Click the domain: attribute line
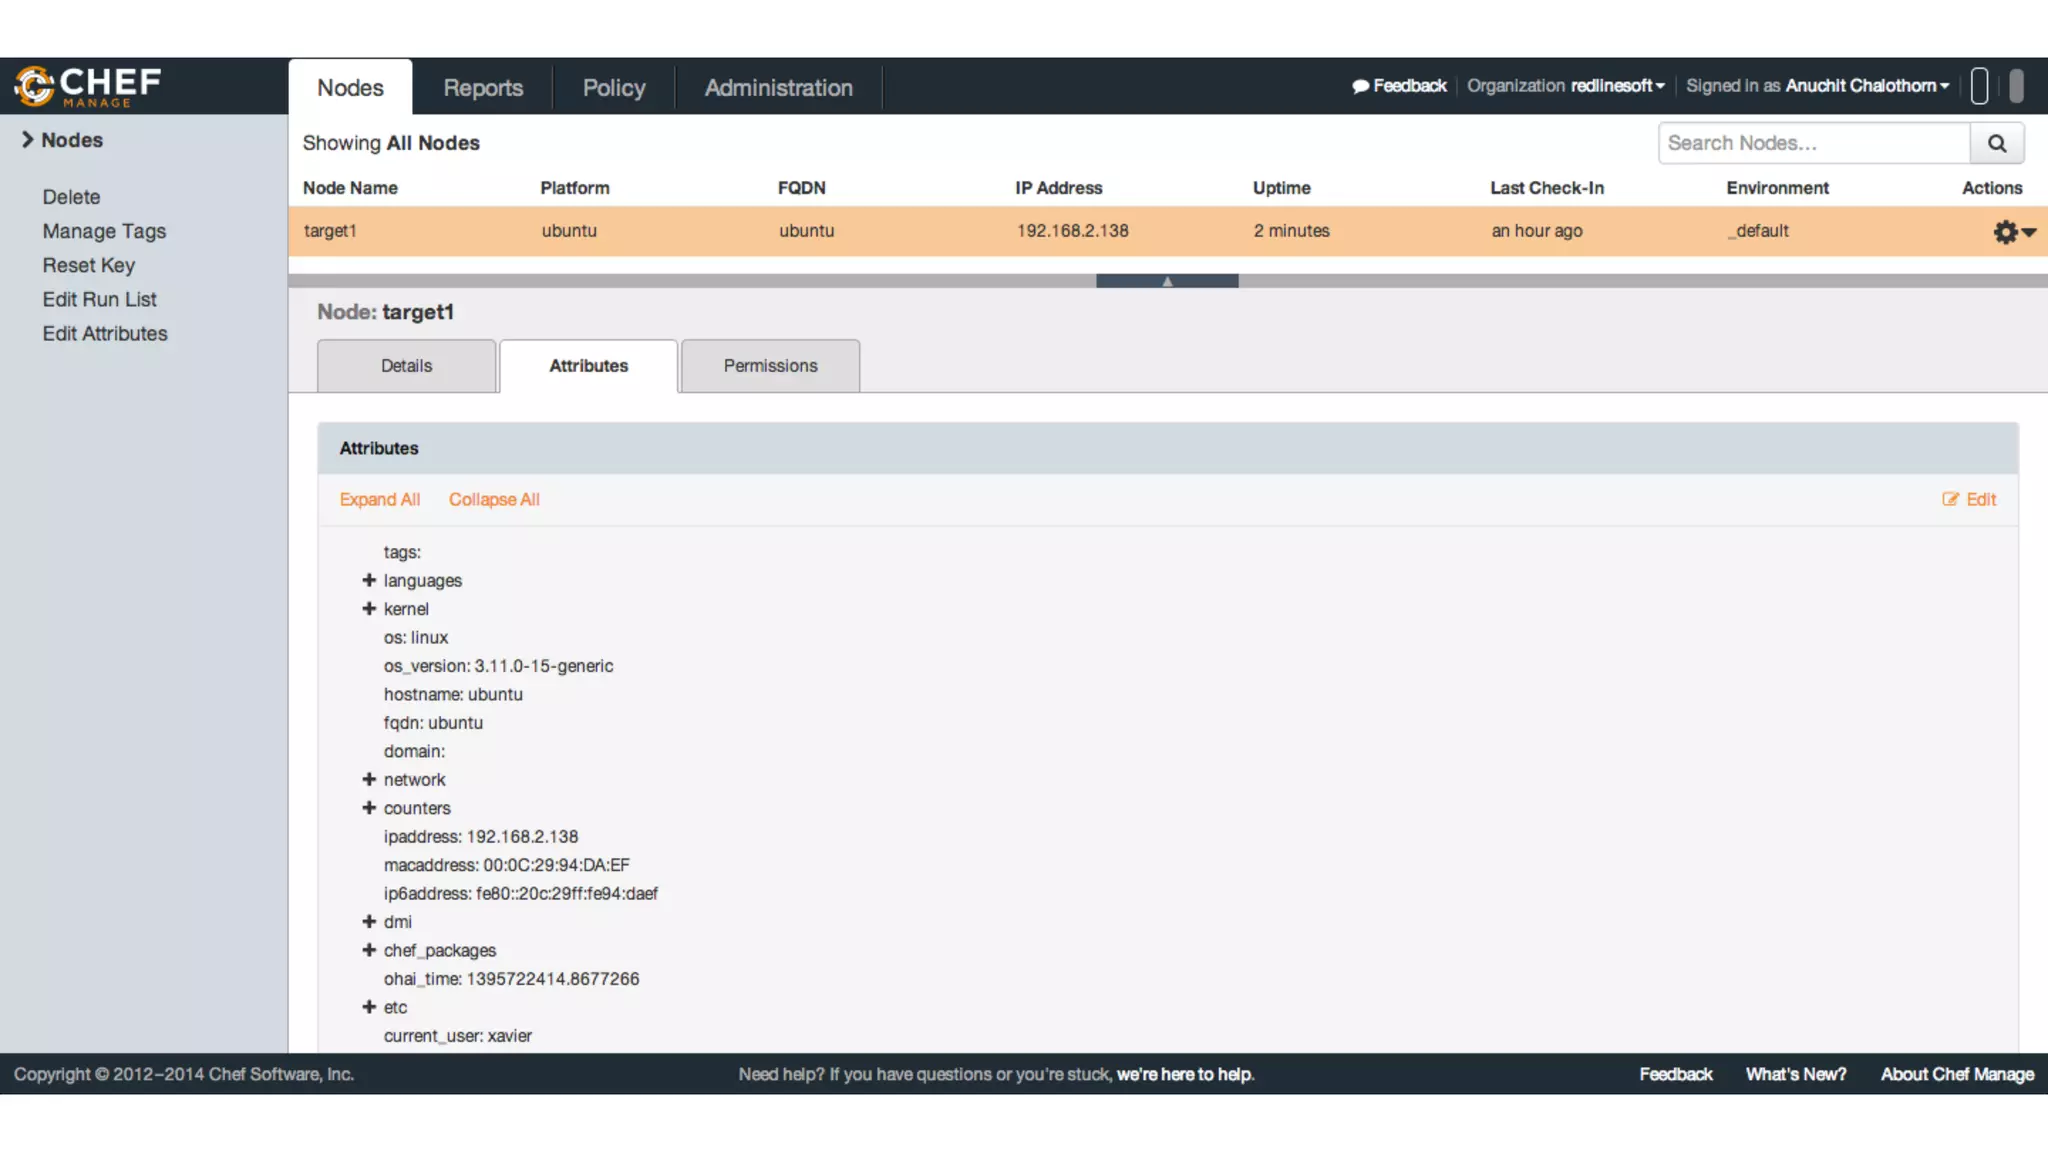2048x1152 pixels. [414, 751]
